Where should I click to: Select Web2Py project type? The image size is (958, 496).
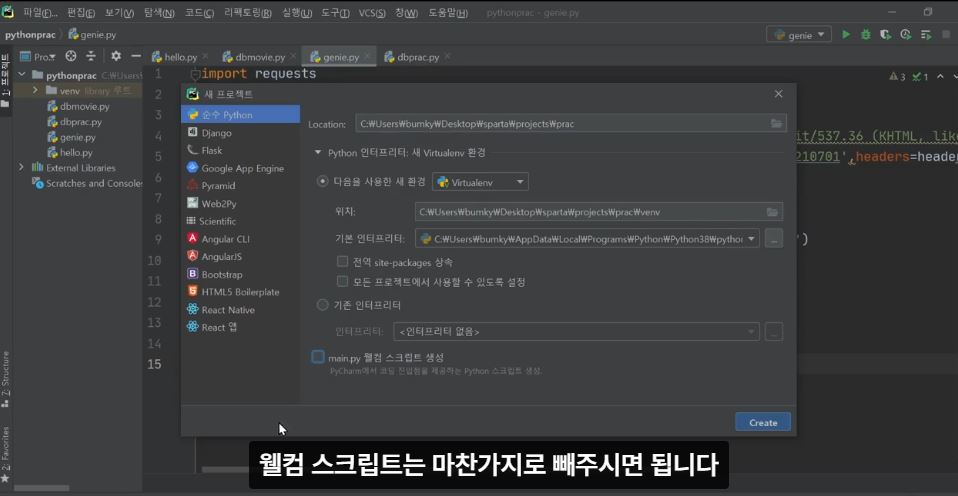240,203
